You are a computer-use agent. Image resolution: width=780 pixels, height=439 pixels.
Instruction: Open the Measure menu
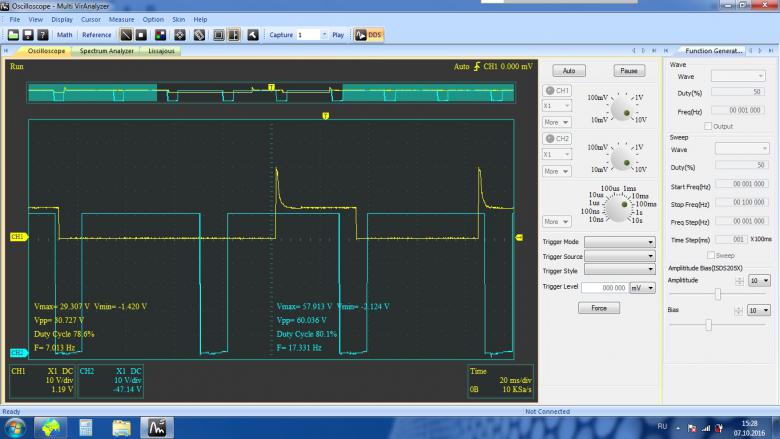click(121, 19)
